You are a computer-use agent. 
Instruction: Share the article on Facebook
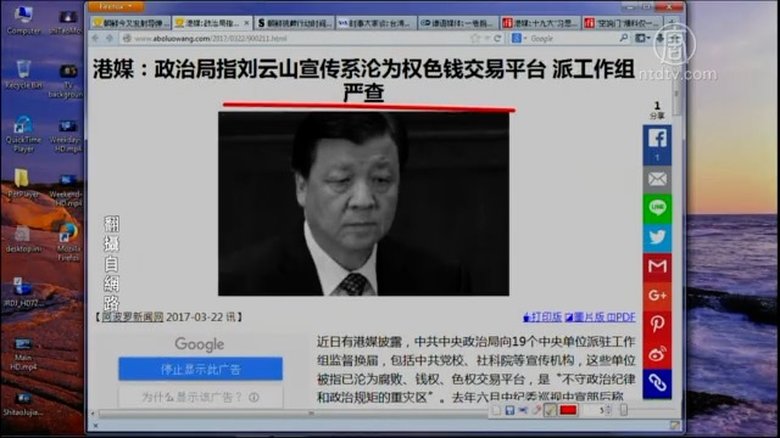pyautogui.click(x=657, y=143)
